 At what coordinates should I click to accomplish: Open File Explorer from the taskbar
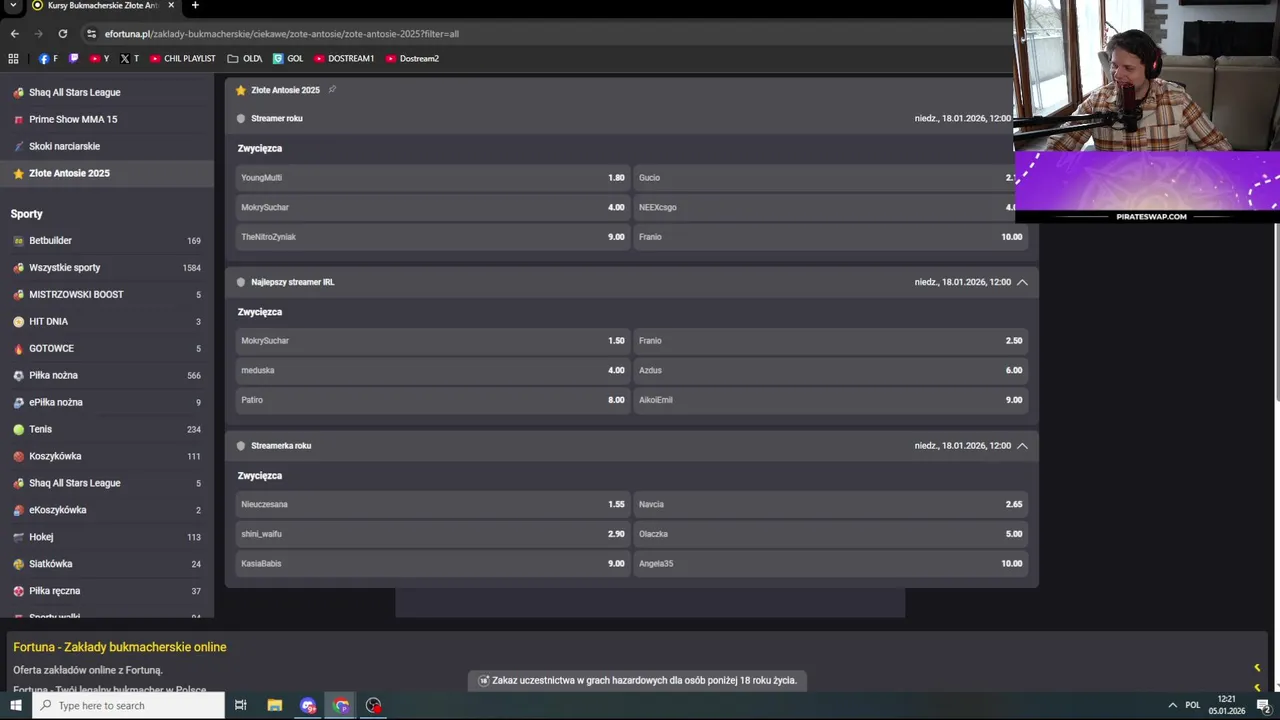(275, 705)
